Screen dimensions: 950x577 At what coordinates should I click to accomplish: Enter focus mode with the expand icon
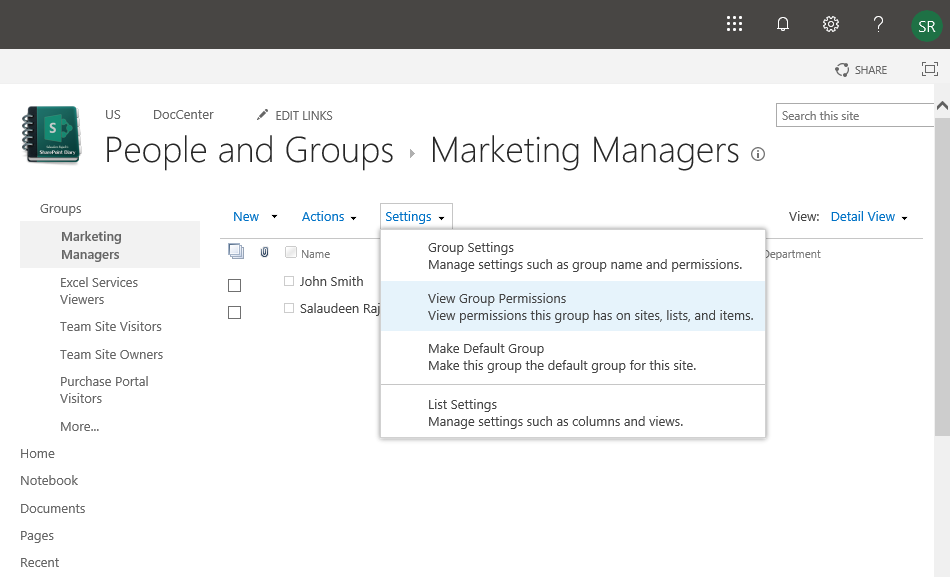pyautogui.click(x=930, y=68)
